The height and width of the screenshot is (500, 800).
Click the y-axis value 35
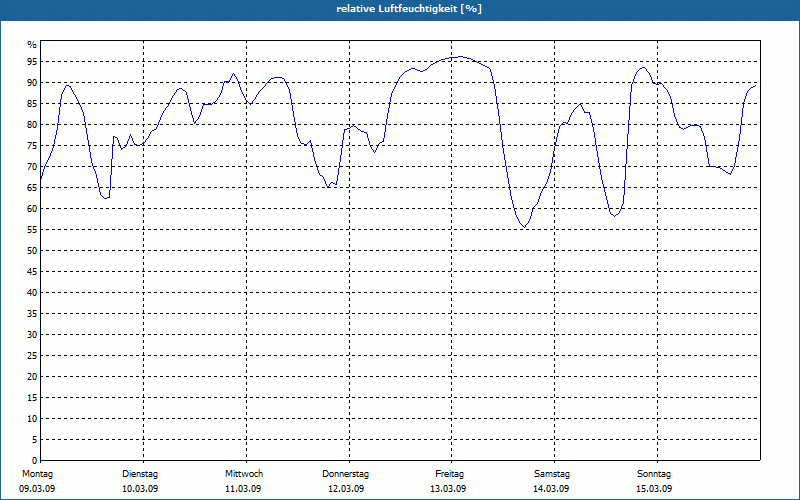32,314
